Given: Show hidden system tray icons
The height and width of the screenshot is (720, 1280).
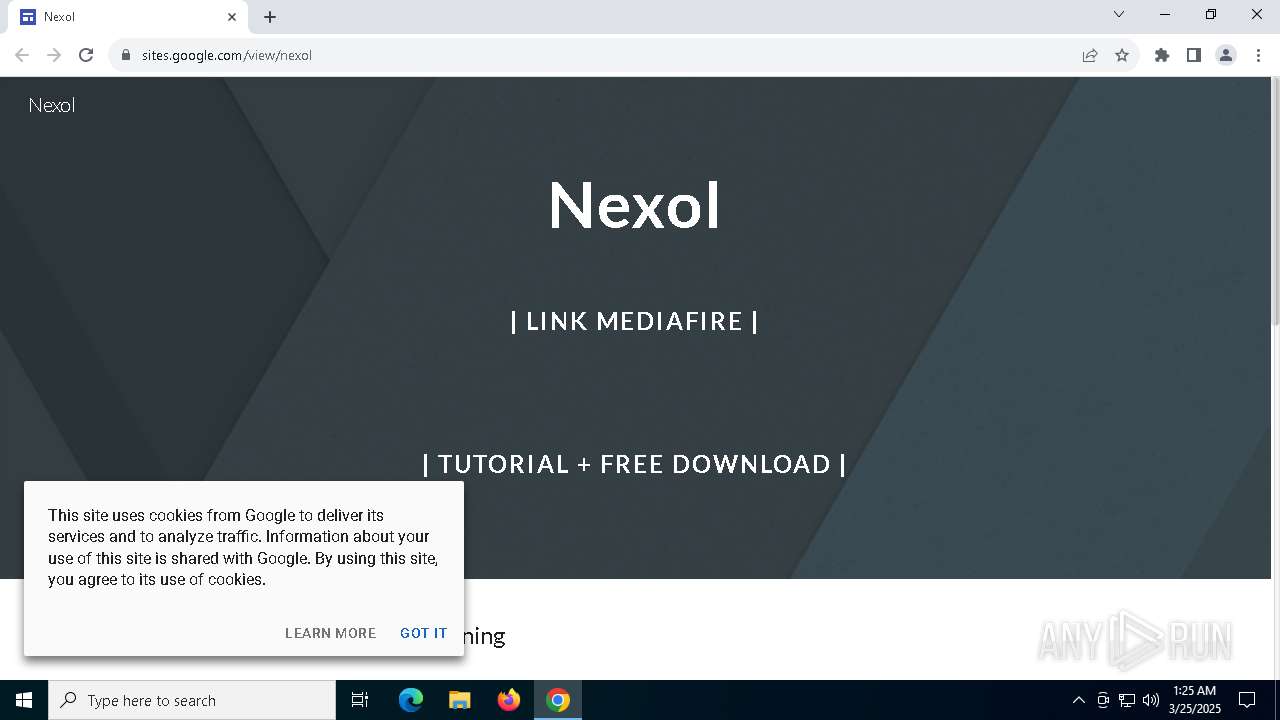Looking at the screenshot, I should click(1078, 700).
